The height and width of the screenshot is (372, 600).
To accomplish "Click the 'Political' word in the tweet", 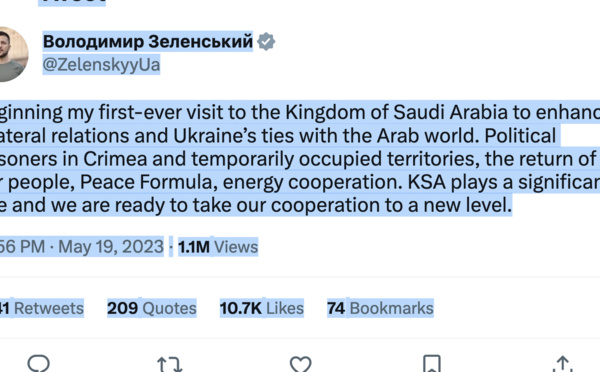I will tap(520, 135).
